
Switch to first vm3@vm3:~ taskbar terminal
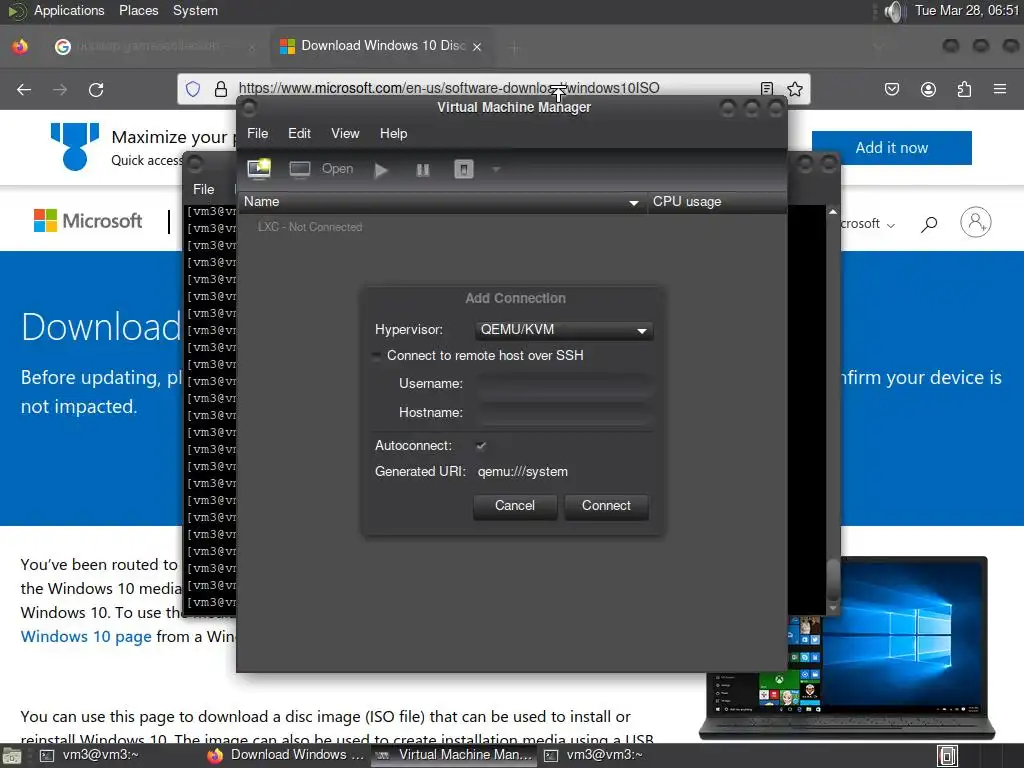tap(89, 756)
